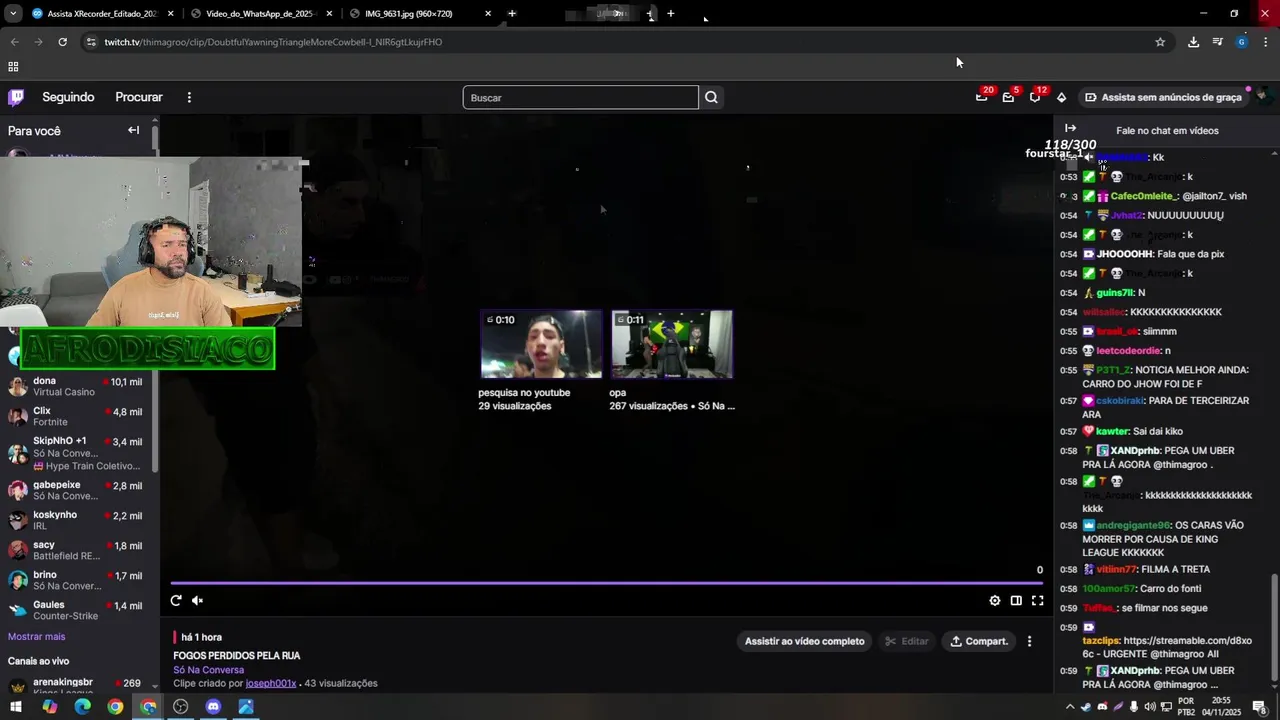
Task: Open joseph001x clip creator profile
Action: point(271,683)
